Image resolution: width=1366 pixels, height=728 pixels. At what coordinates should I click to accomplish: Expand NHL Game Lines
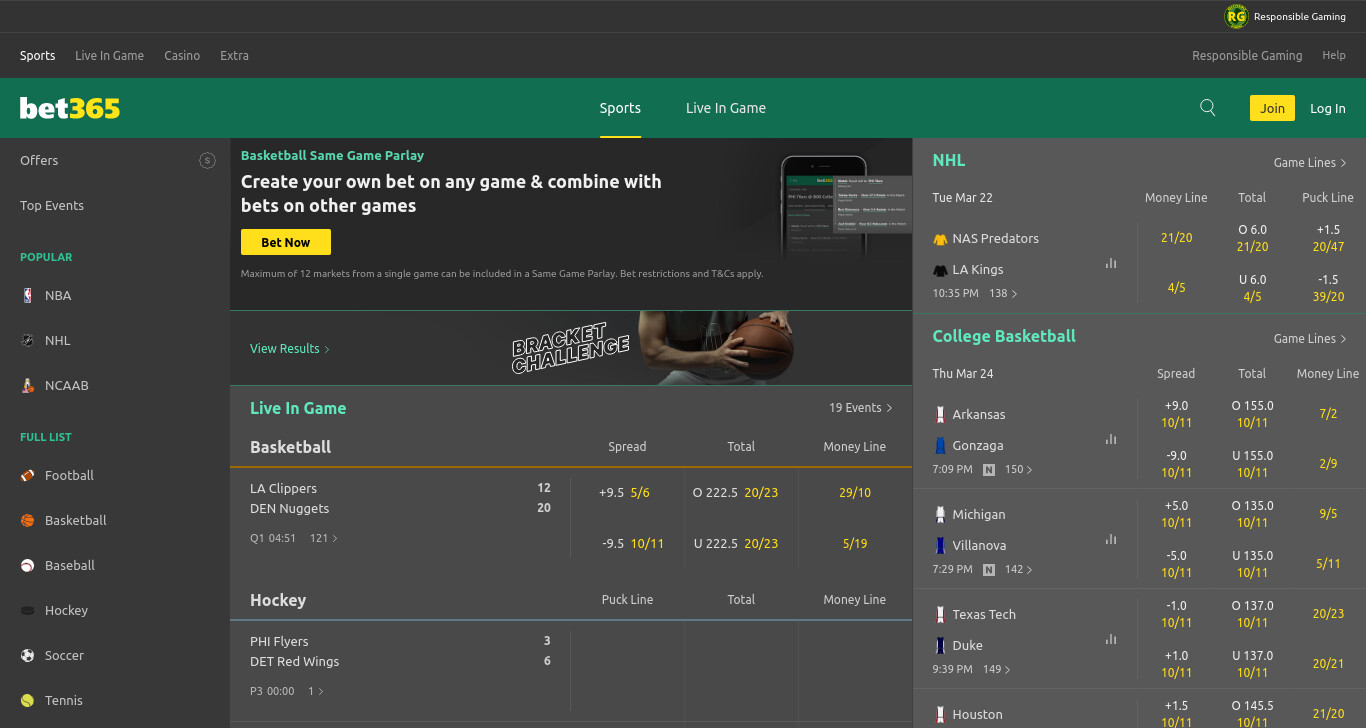1310,162
